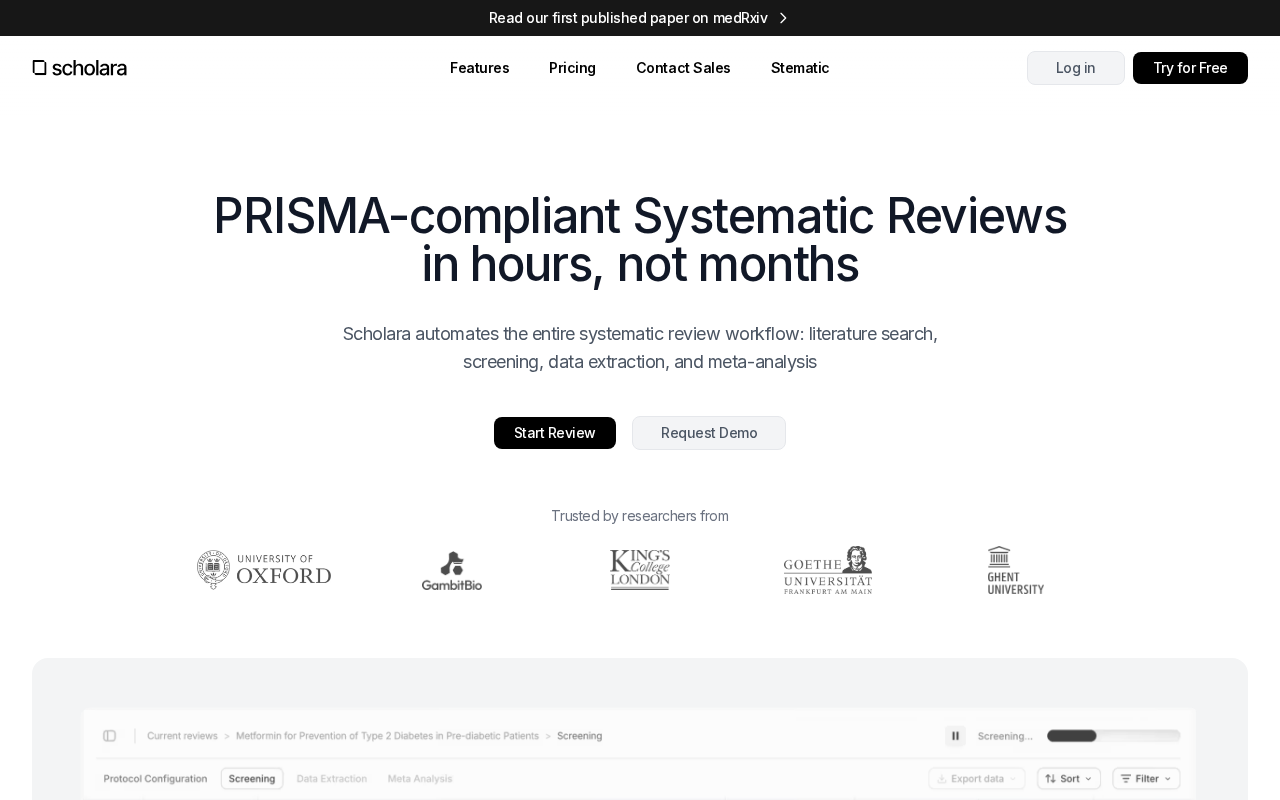Pause the screening with pause icon
1280x800 pixels.
pos(955,736)
